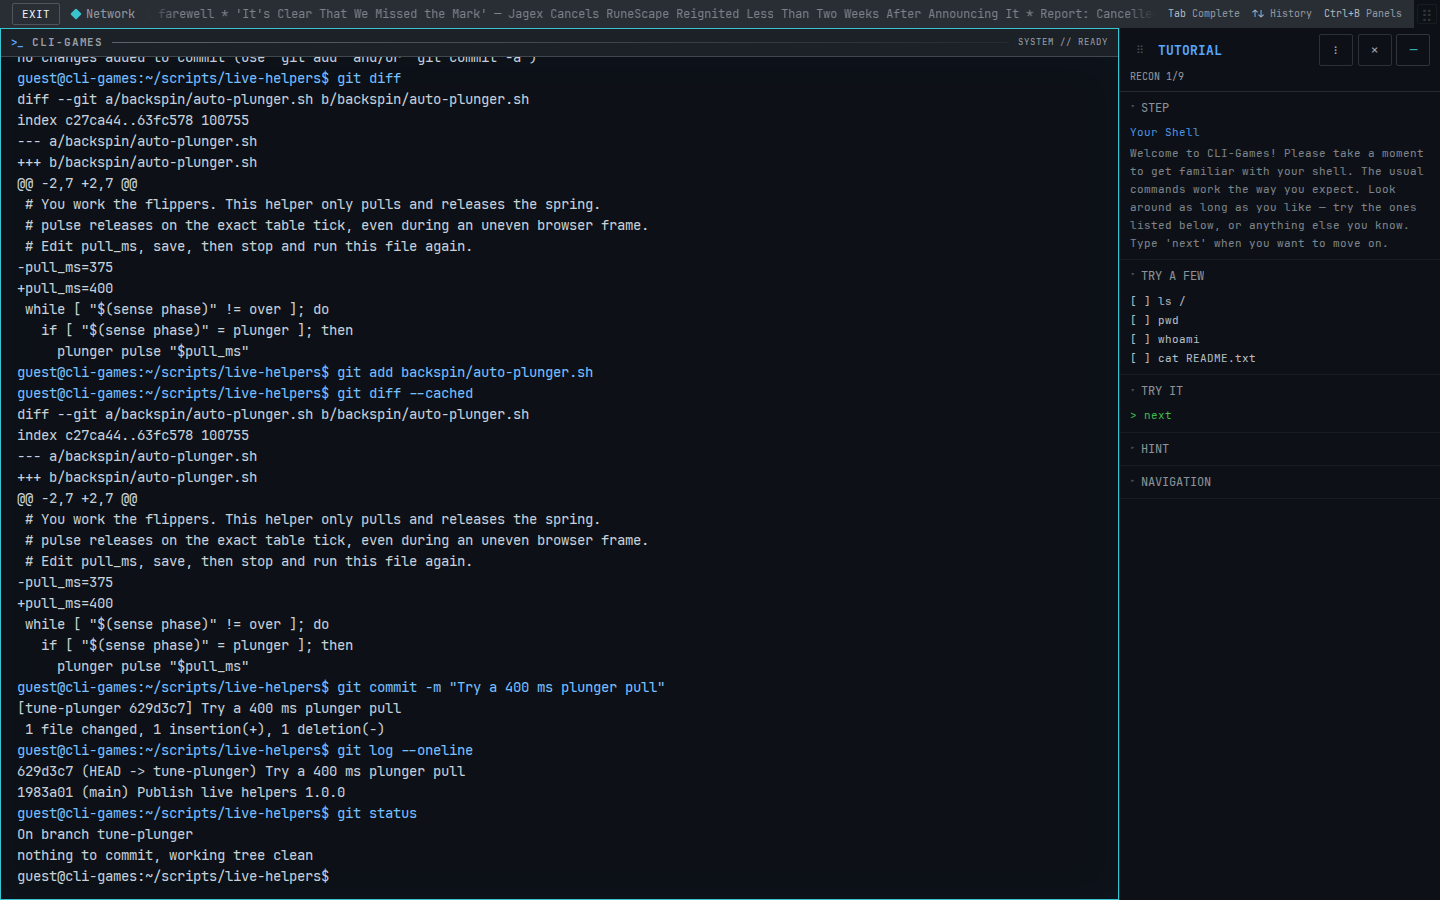Click the '629d3c7 (HEAD -> tune-plunger)' log line
Screen dimensions: 1440x900
(x=241, y=772)
